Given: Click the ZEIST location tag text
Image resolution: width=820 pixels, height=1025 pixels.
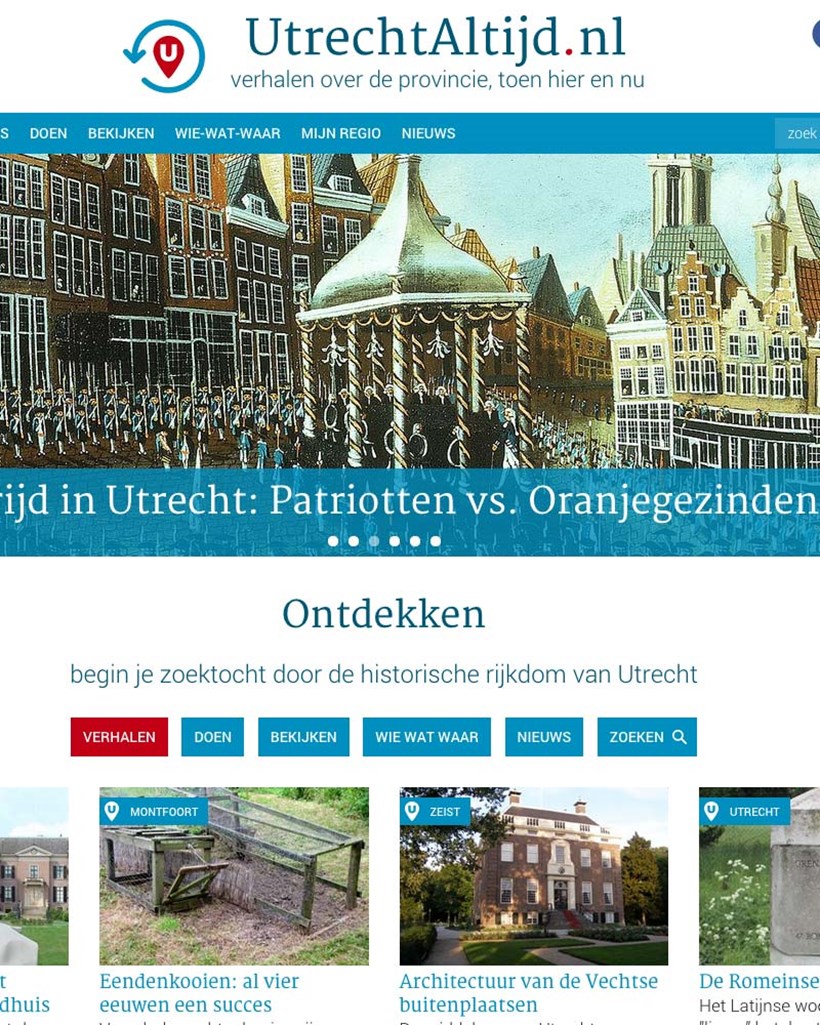Looking at the screenshot, I should click(x=445, y=812).
